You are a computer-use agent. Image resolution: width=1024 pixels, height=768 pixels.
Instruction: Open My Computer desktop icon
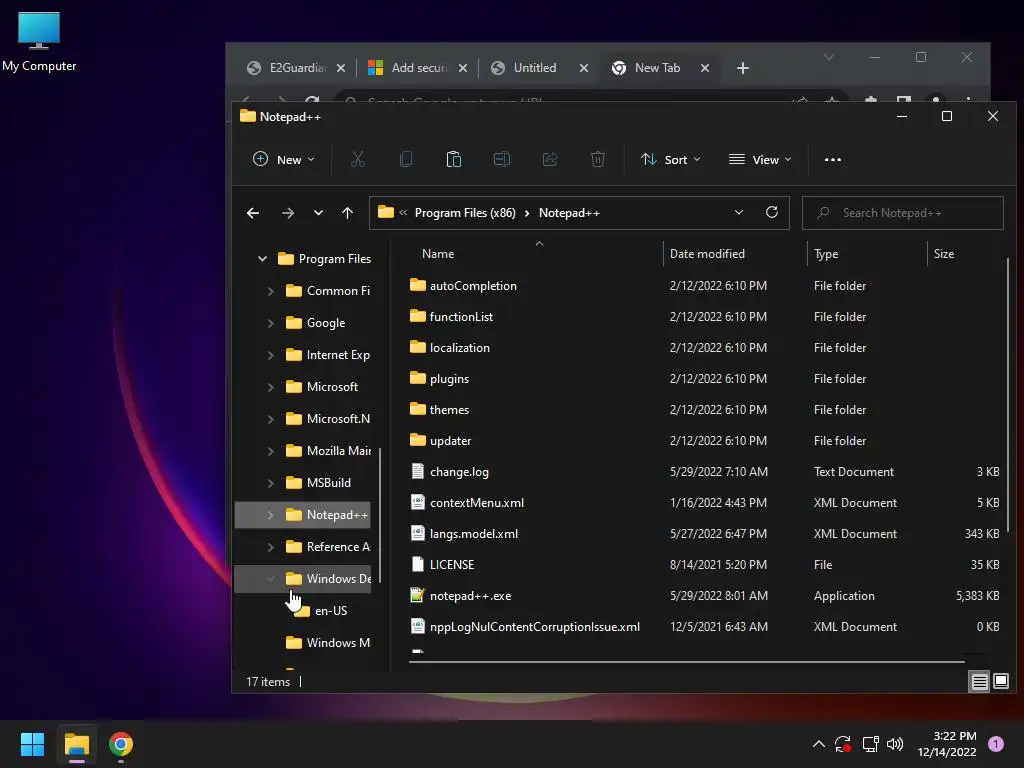[x=39, y=41]
